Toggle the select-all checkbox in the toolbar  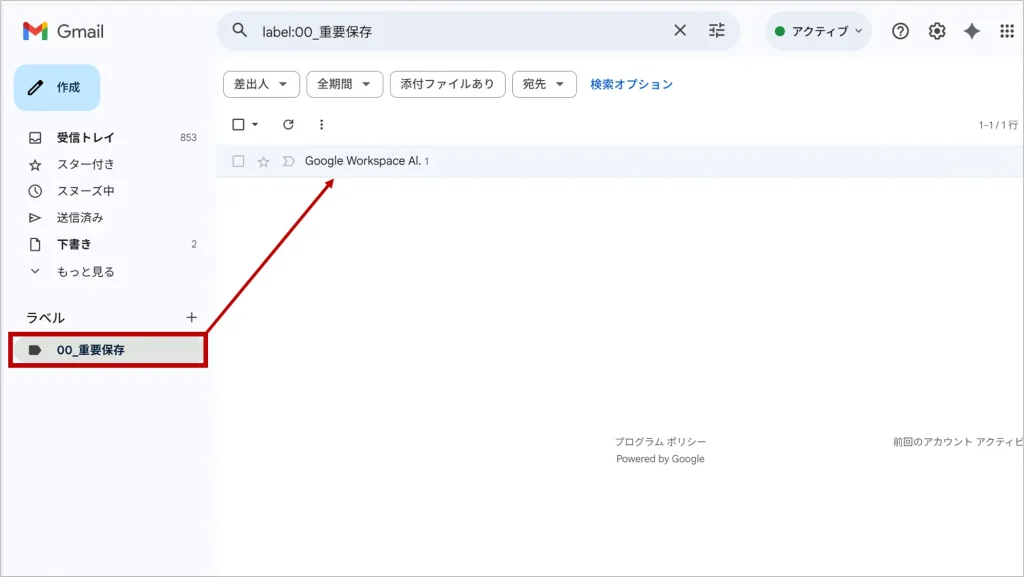[x=238, y=125]
